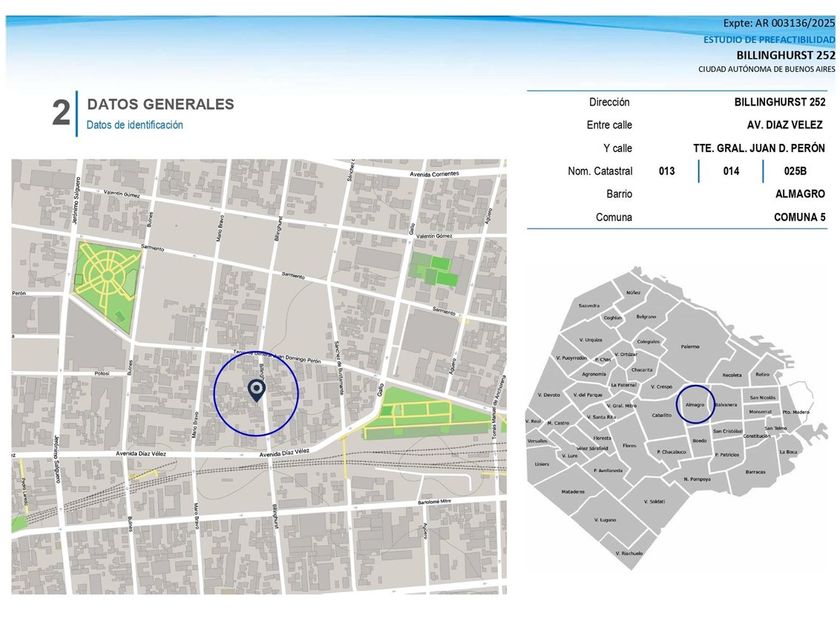This screenshot has width=840, height=630.
Task: Select the 'COMUNA 5' value
Action: click(800, 217)
